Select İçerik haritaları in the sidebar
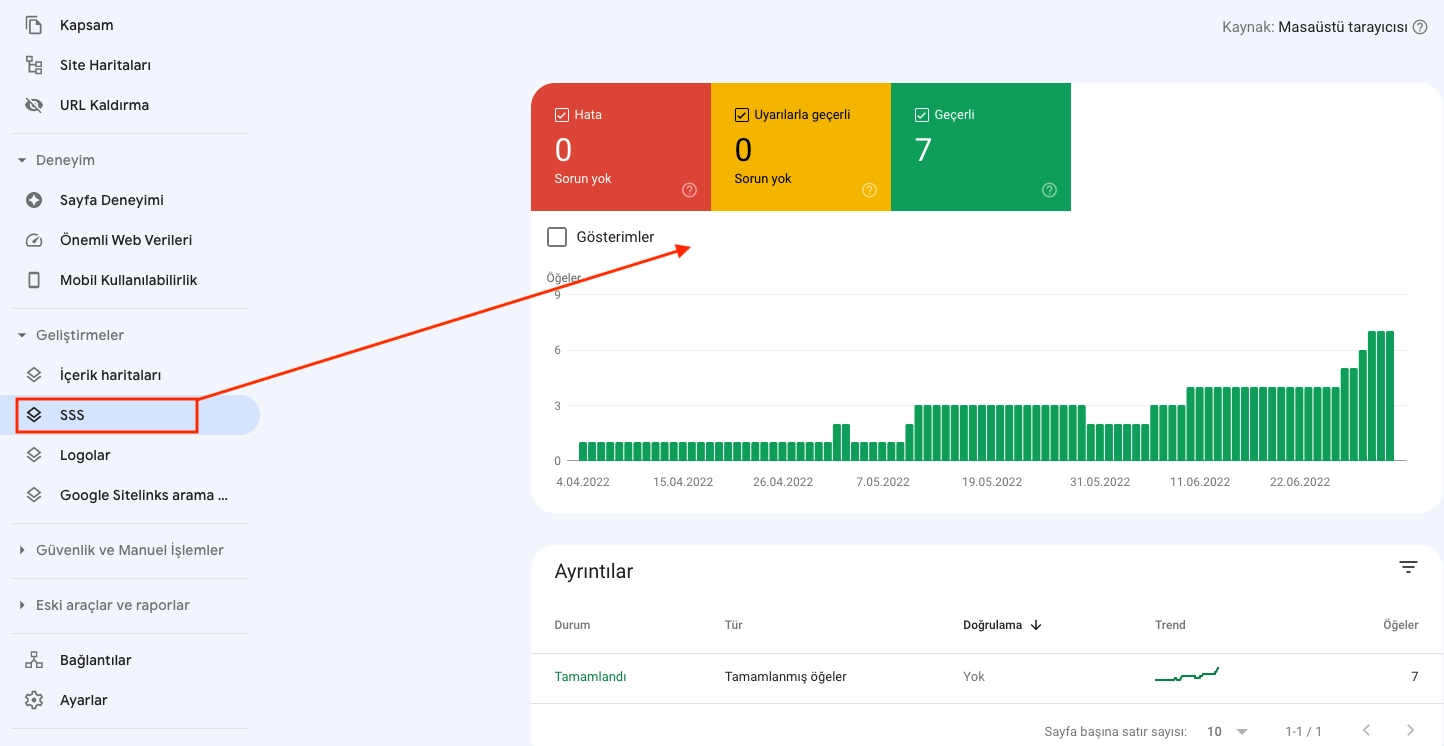The width and height of the screenshot is (1444, 746). tap(110, 374)
